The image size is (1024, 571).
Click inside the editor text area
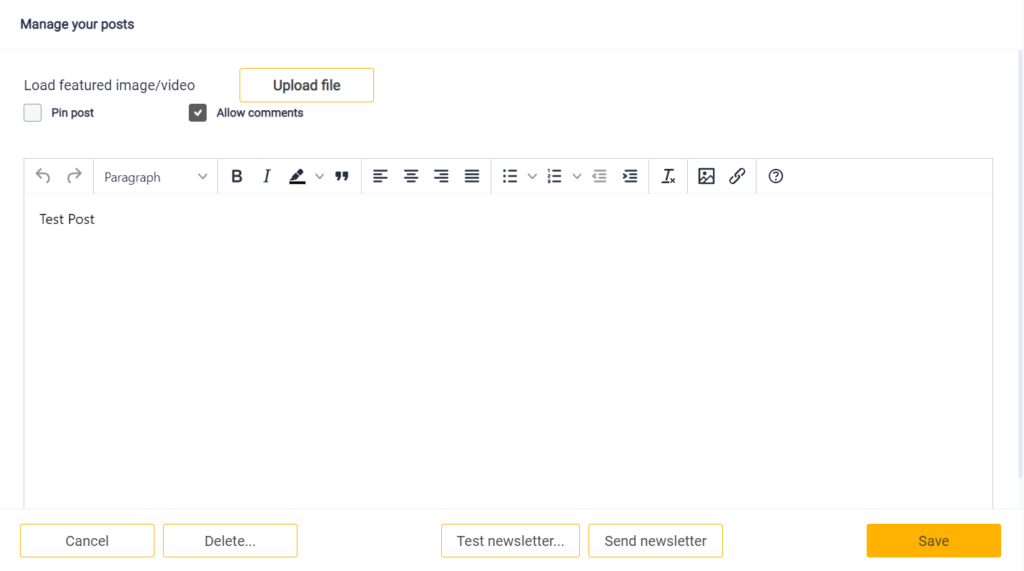pyautogui.click(x=508, y=351)
